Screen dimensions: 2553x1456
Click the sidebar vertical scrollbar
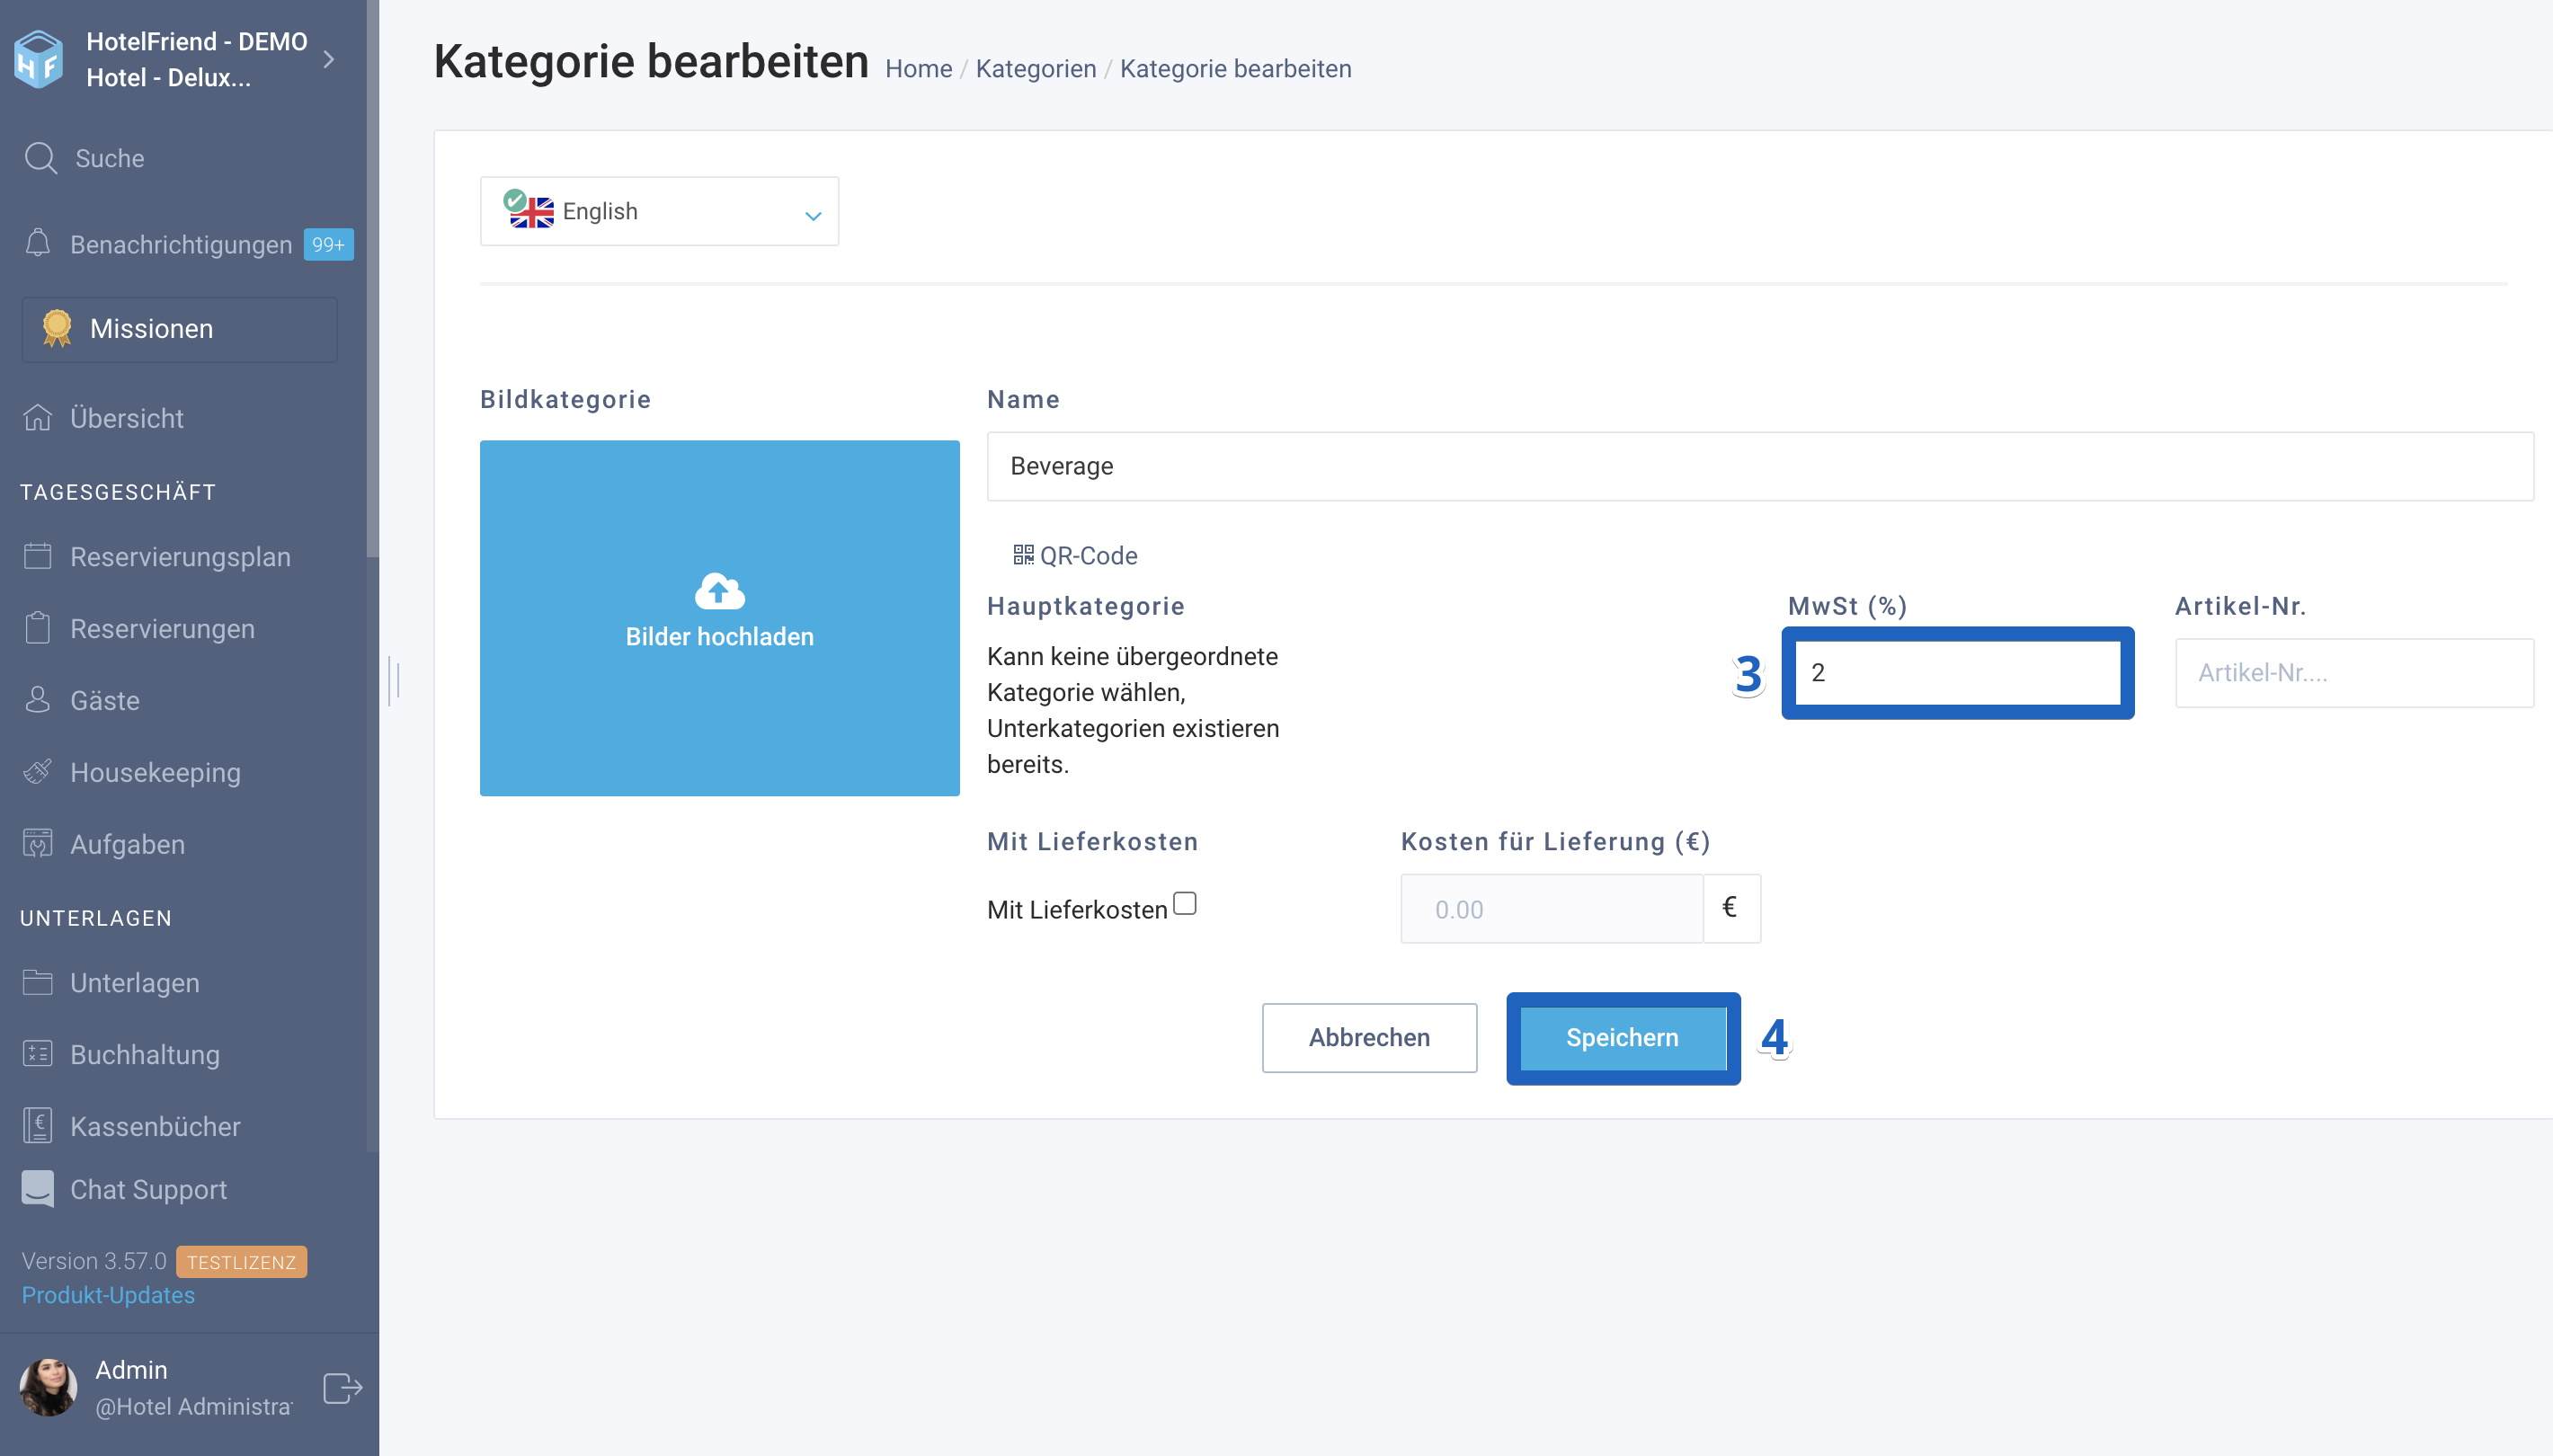(x=373, y=280)
